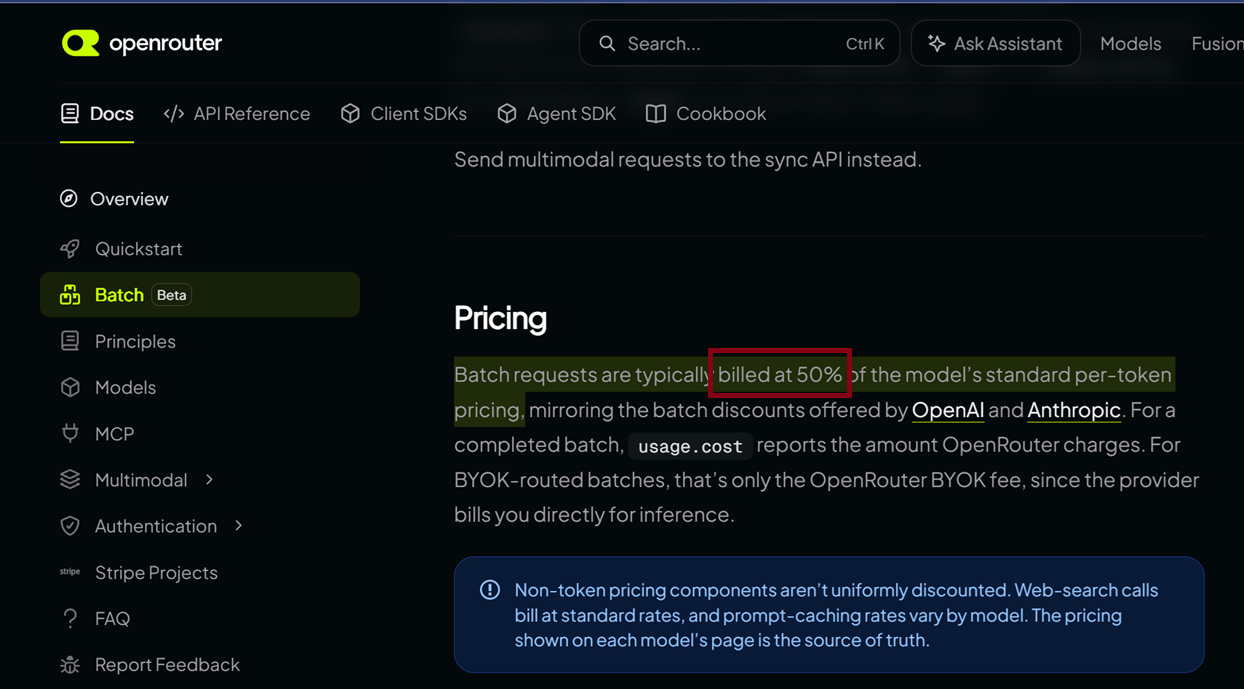Click the MCP plug icon

[70, 434]
